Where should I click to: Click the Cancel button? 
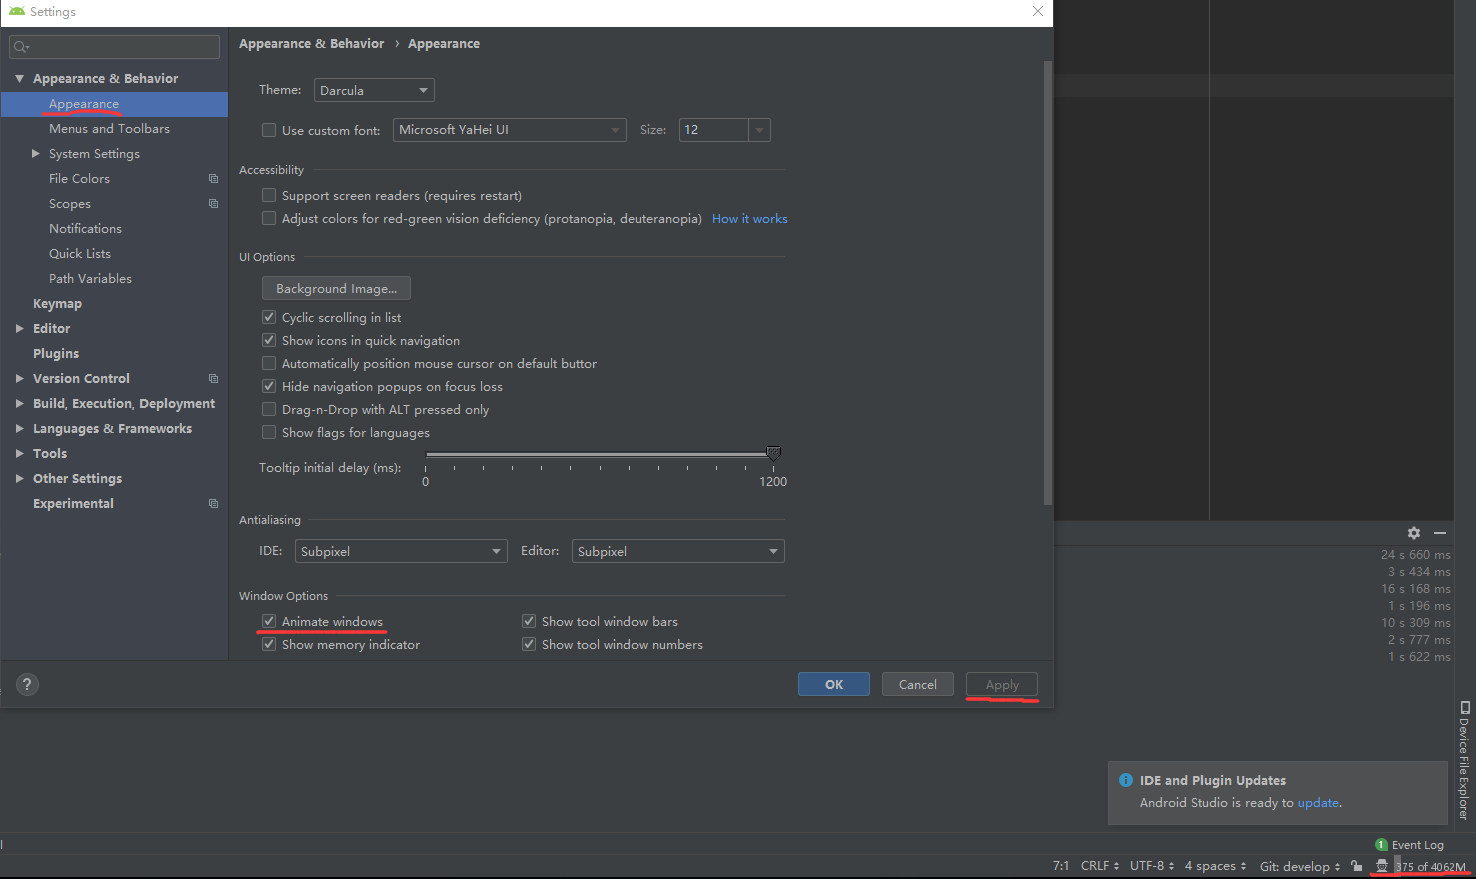[x=918, y=684]
